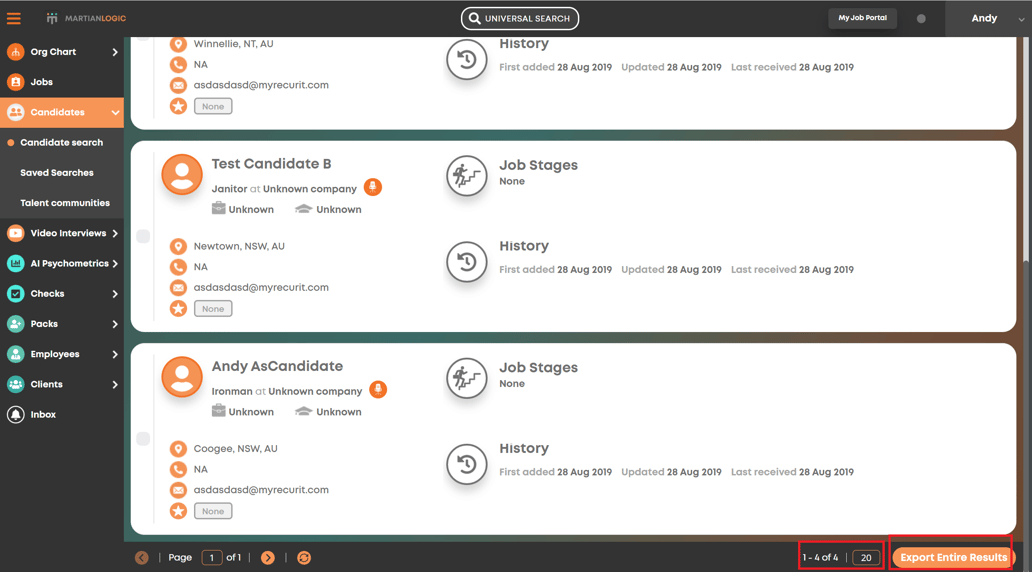Click the AI Psychometrics icon
Viewport: 1032px width, 572px height.
pyautogui.click(x=16, y=264)
